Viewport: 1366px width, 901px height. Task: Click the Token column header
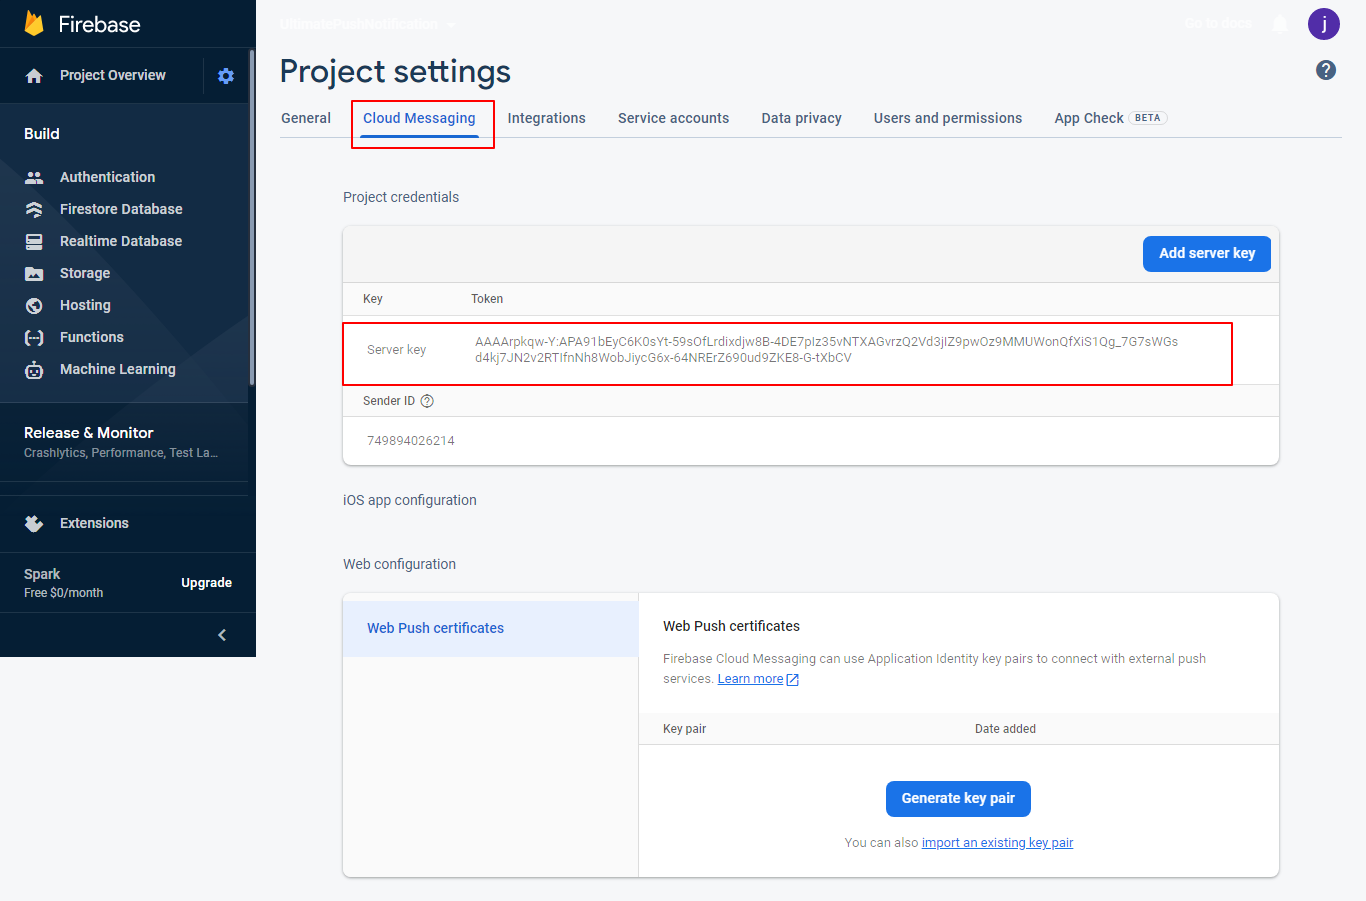tap(487, 299)
